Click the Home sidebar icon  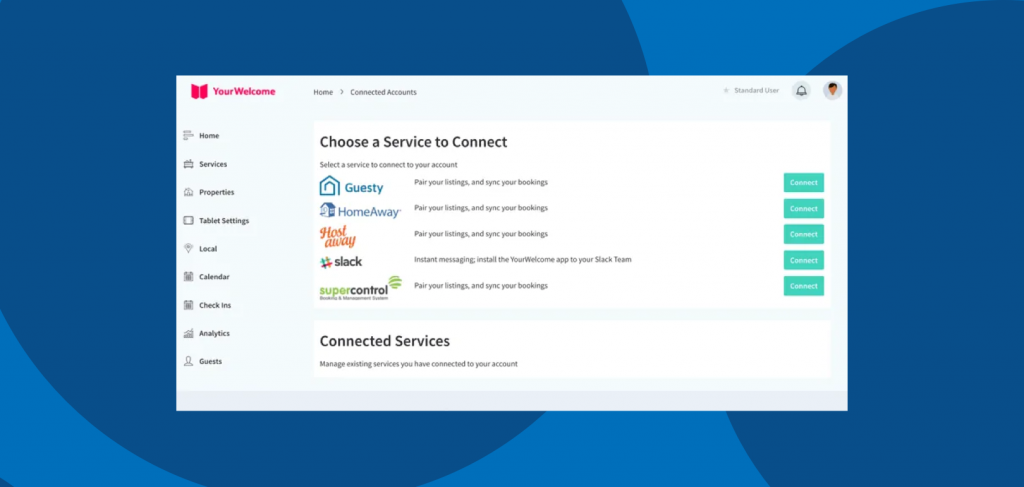tap(188, 135)
